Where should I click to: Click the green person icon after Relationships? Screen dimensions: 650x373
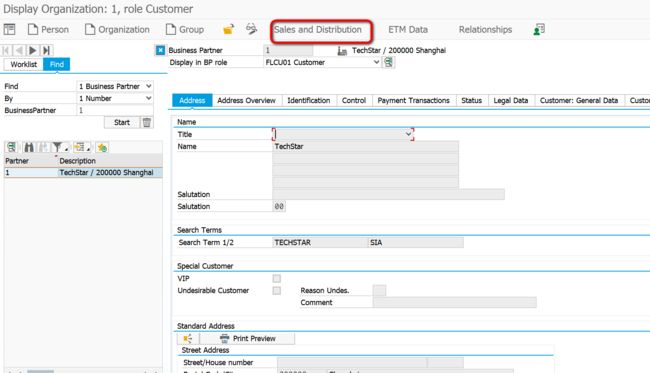point(539,29)
